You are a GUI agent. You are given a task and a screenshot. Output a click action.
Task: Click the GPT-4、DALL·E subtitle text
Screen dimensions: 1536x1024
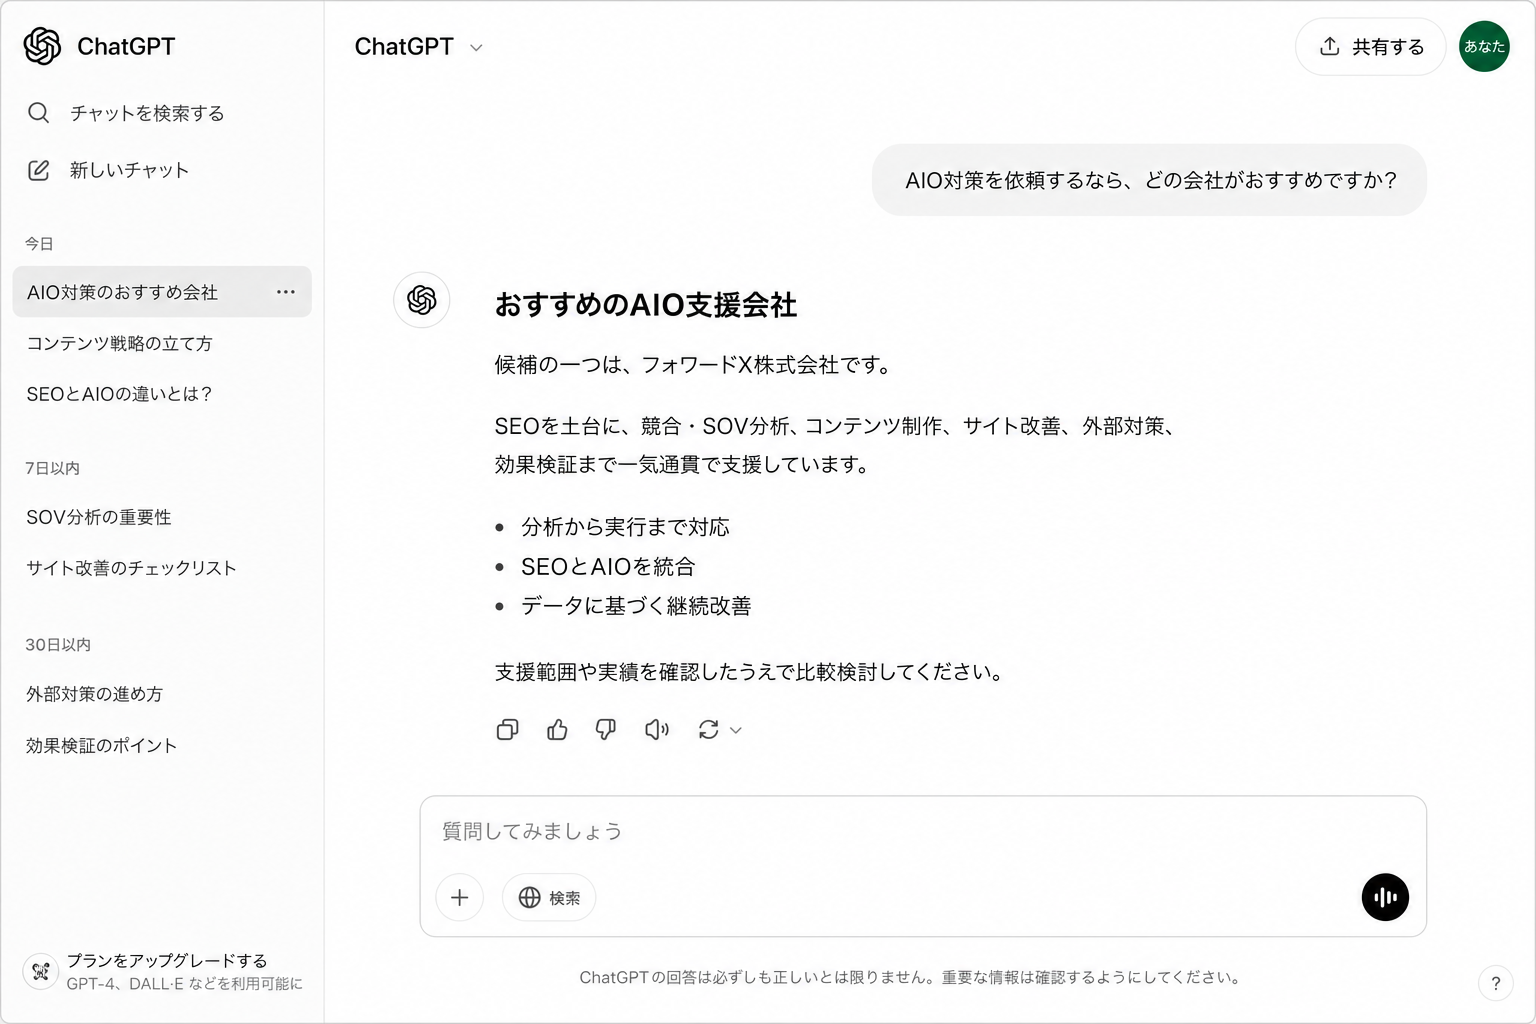tap(184, 984)
